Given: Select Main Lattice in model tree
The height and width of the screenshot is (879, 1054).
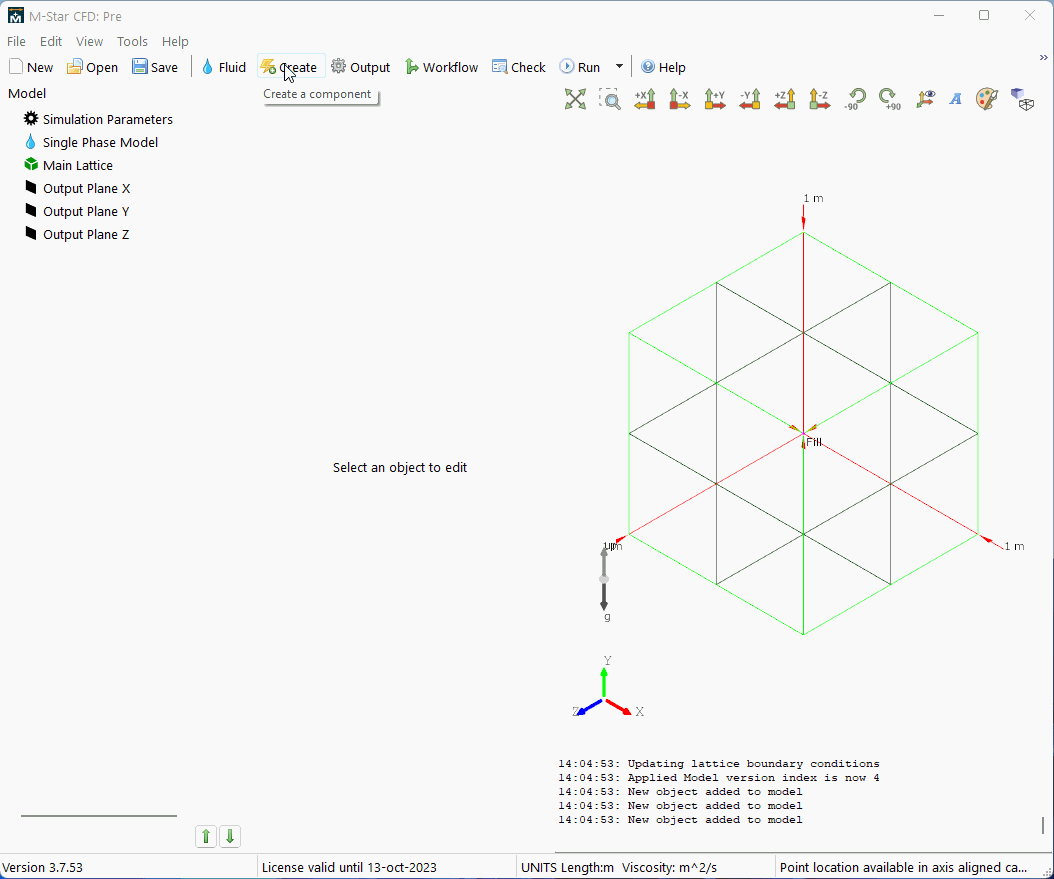Looking at the screenshot, I should [68, 165].
